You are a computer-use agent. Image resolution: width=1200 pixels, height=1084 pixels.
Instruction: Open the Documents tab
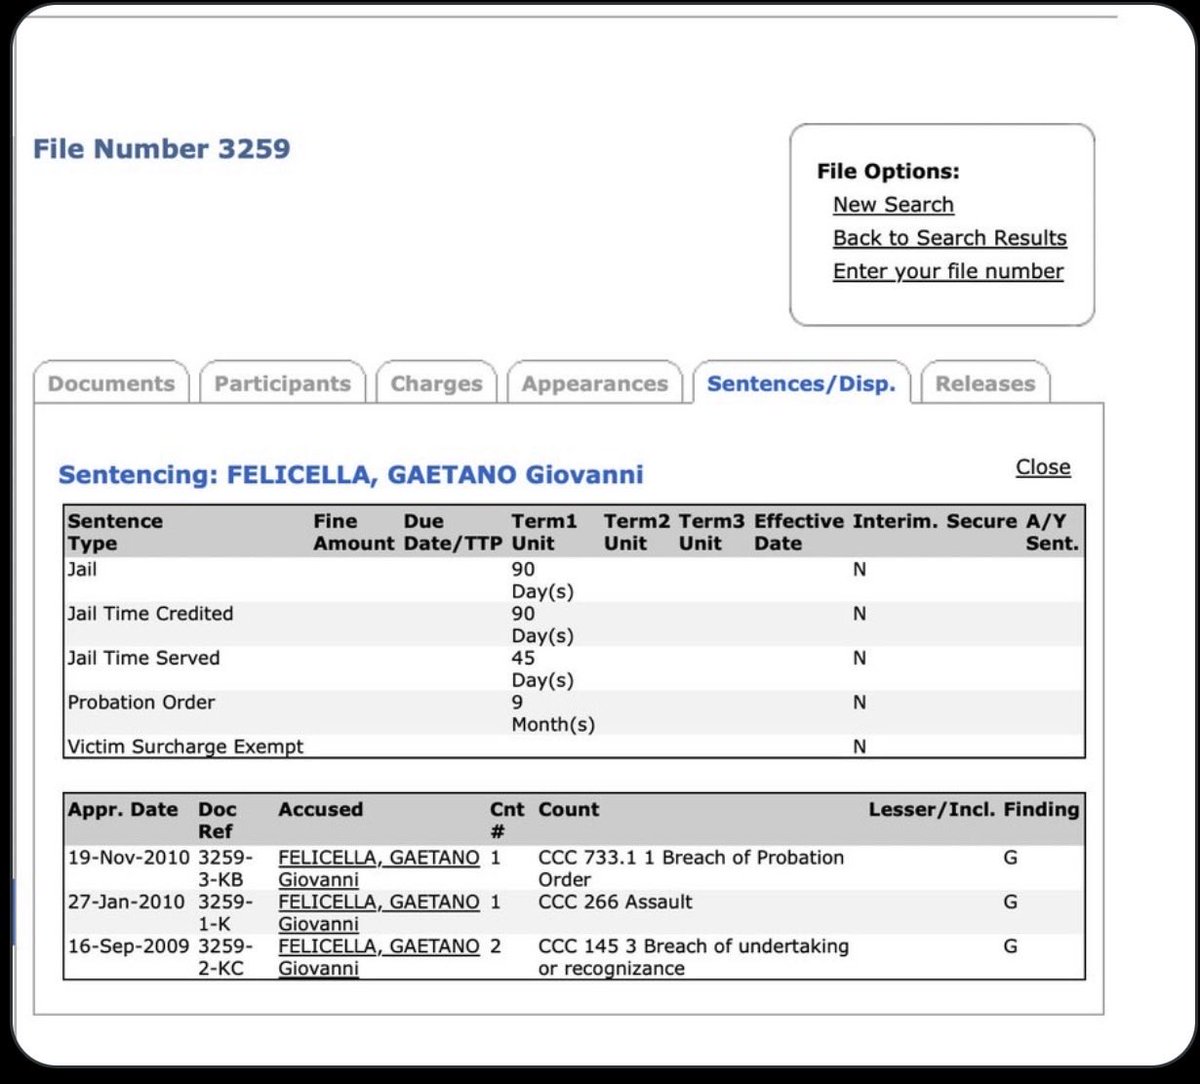pos(111,383)
